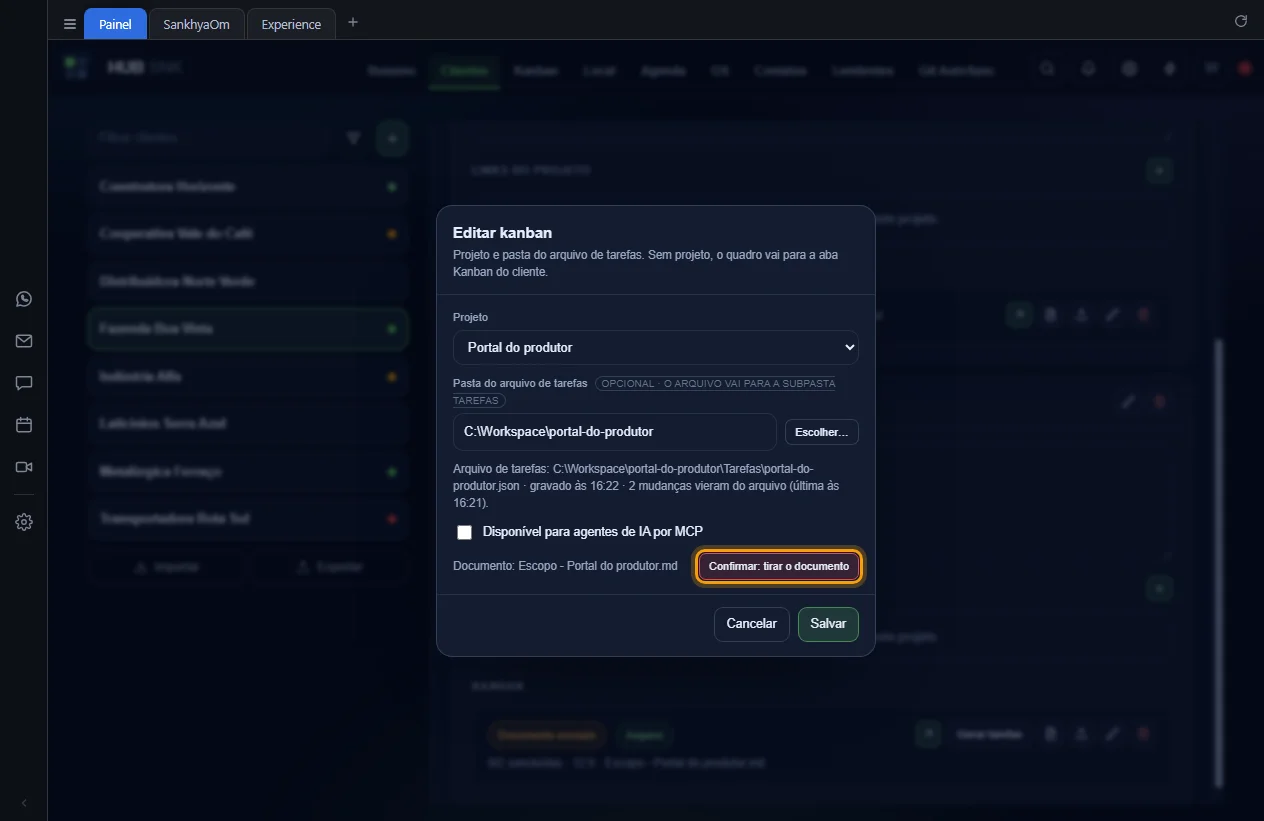The width and height of the screenshot is (1264, 821).
Task: Expand the Projeto dropdown showing Portal do produtor
Action: [x=656, y=347]
